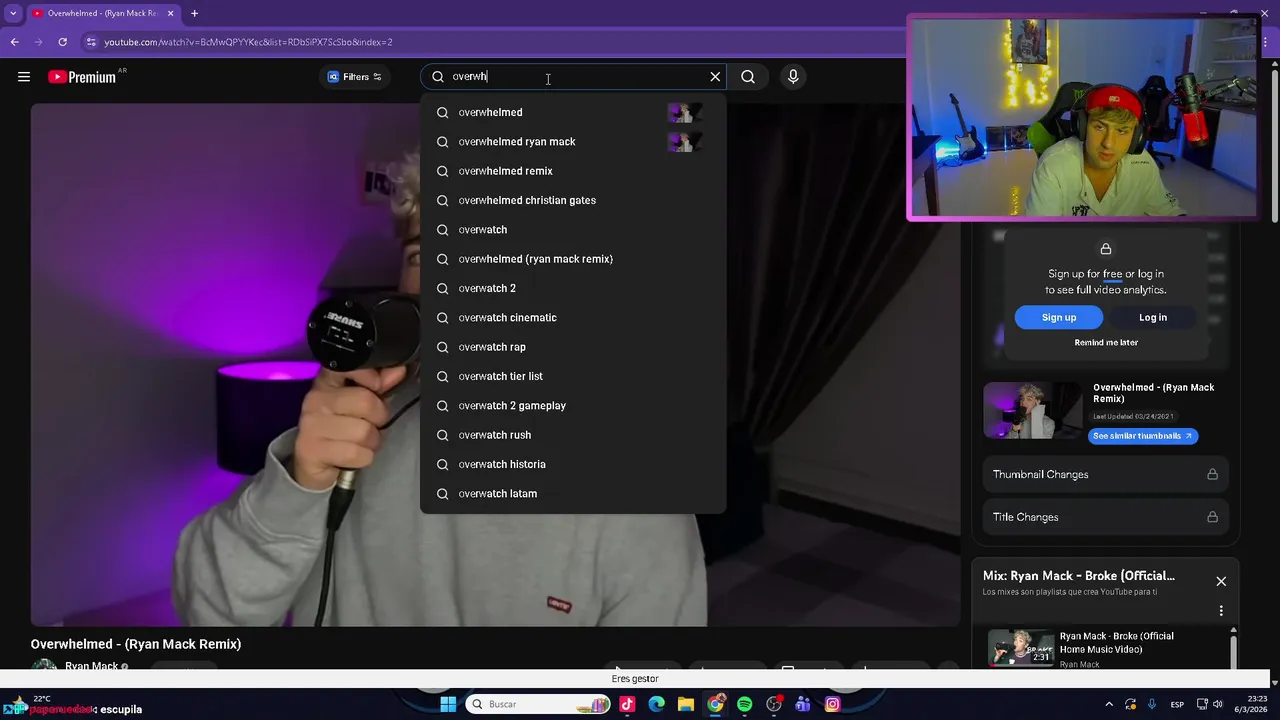Screen dimensions: 1280x720
Task: Open Microsoft Teams from the taskbar
Action: pos(803,704)
